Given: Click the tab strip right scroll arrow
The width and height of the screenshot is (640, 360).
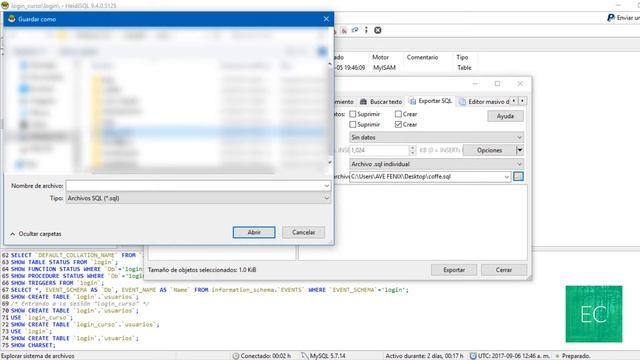Looking at the screenshot, I should (522, 101).
